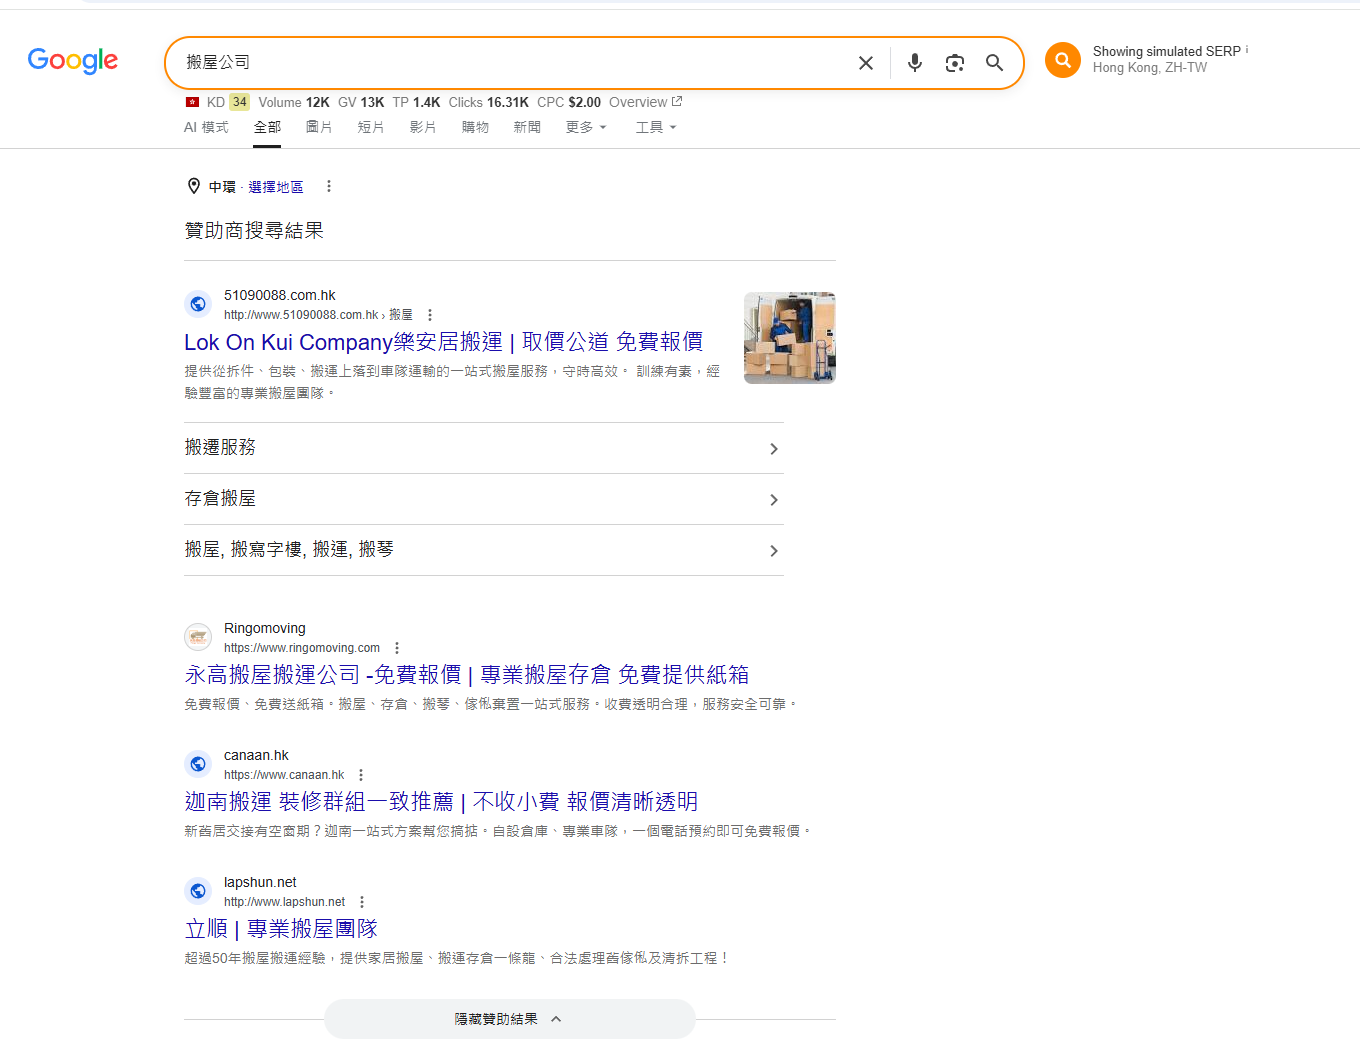This screenshot has height=1043, width=1360.
Task: Open the 迦南搬運 result title
Action: coord(441,802)
